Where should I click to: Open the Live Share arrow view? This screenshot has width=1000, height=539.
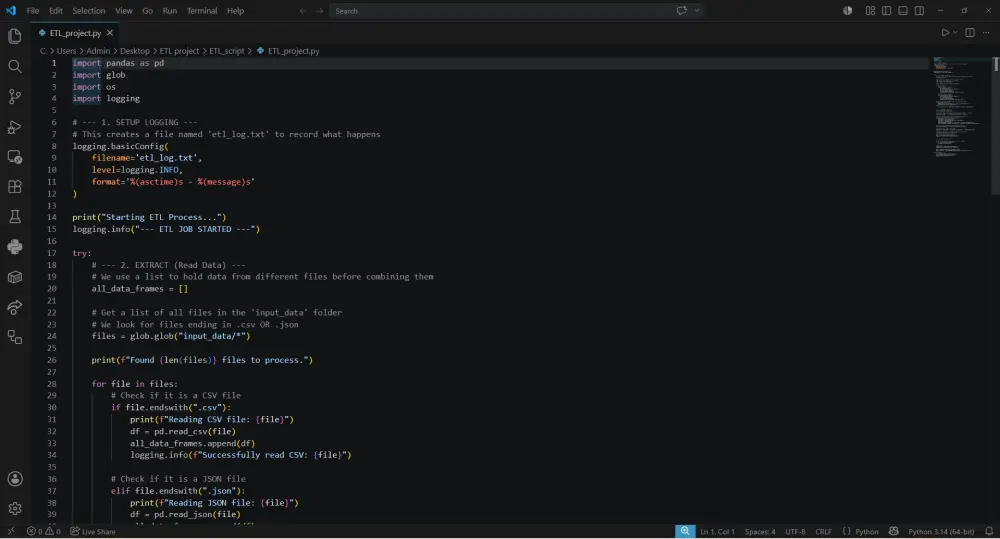[15, 307]
